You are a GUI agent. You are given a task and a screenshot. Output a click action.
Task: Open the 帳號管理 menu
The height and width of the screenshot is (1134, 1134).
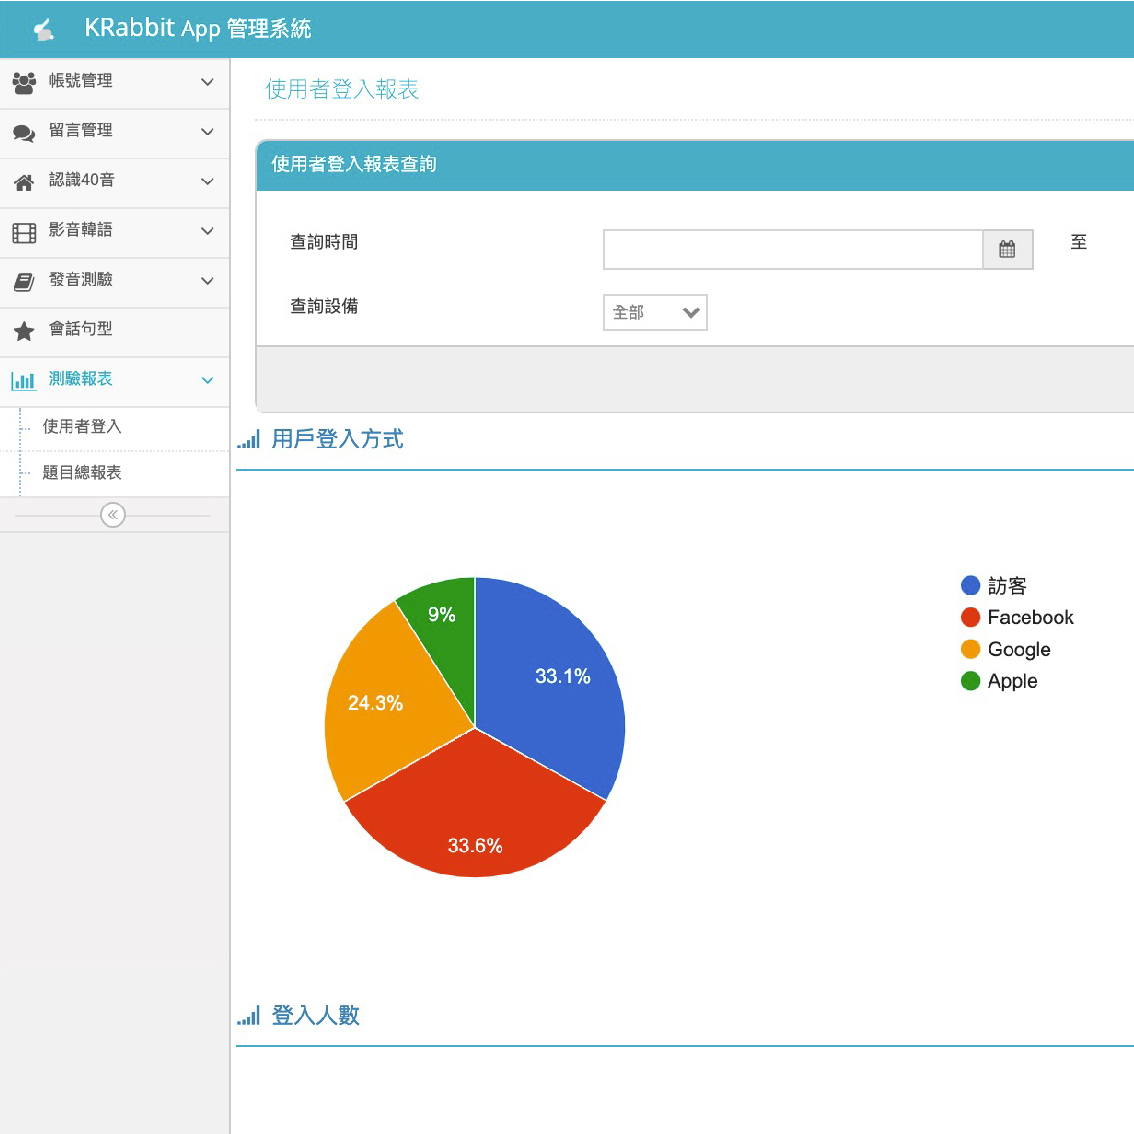pos(114,82)
